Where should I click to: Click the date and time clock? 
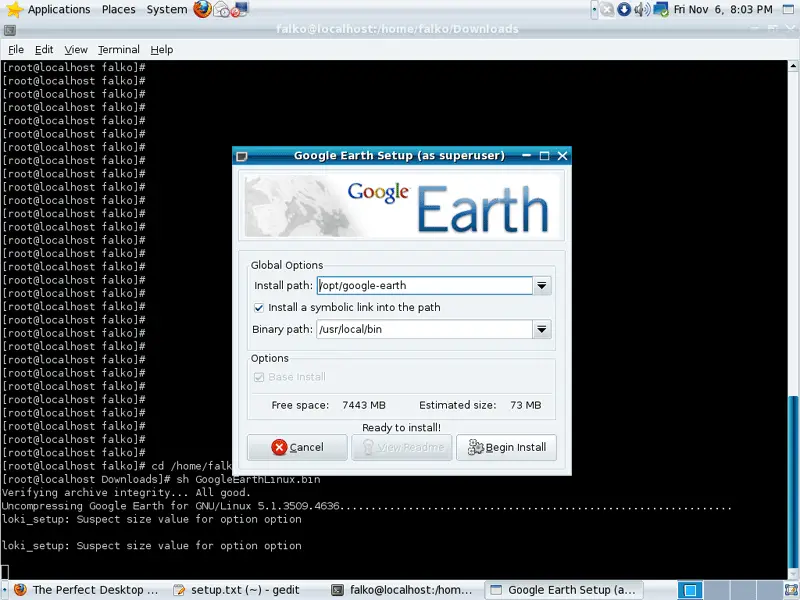click(723, 9)
